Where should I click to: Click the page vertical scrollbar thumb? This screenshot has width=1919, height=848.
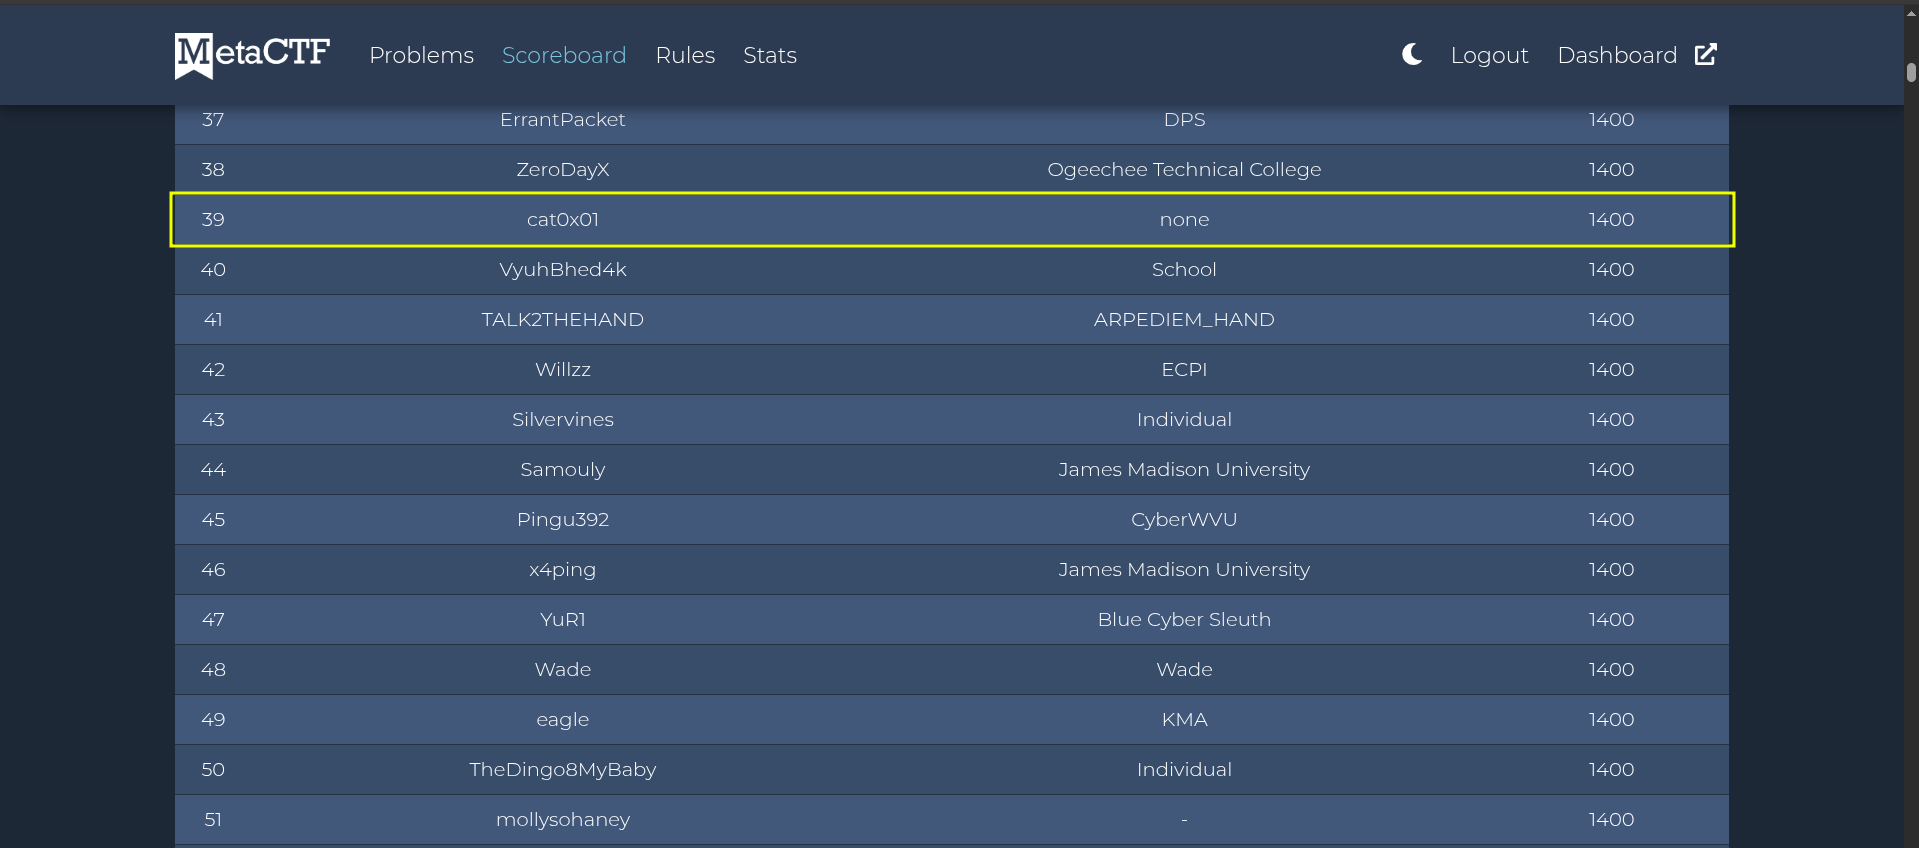click(x=1911, y=73)
